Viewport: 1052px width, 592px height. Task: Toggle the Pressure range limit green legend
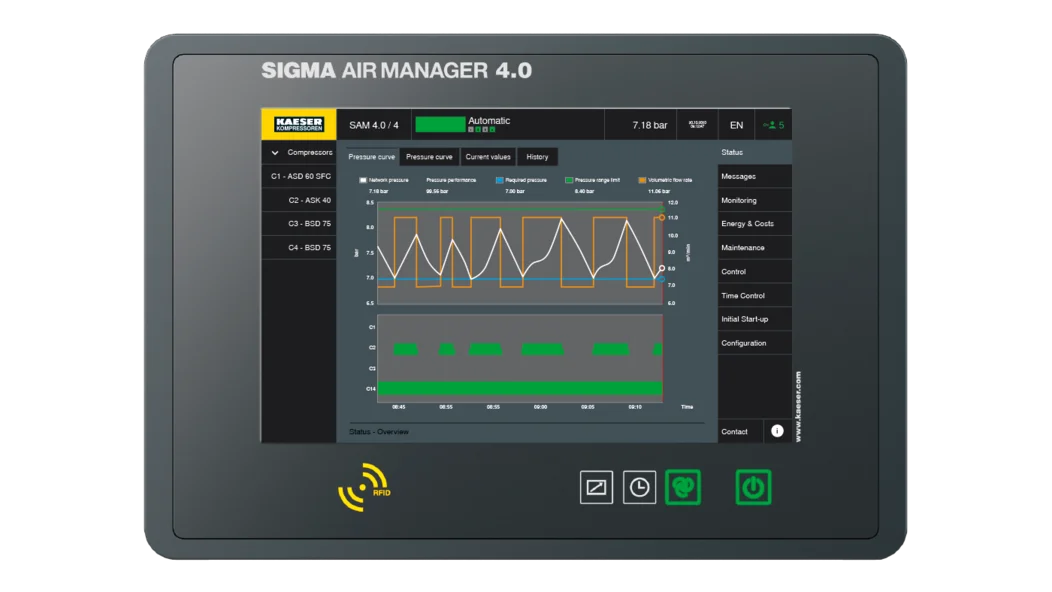tap(569, 180)
